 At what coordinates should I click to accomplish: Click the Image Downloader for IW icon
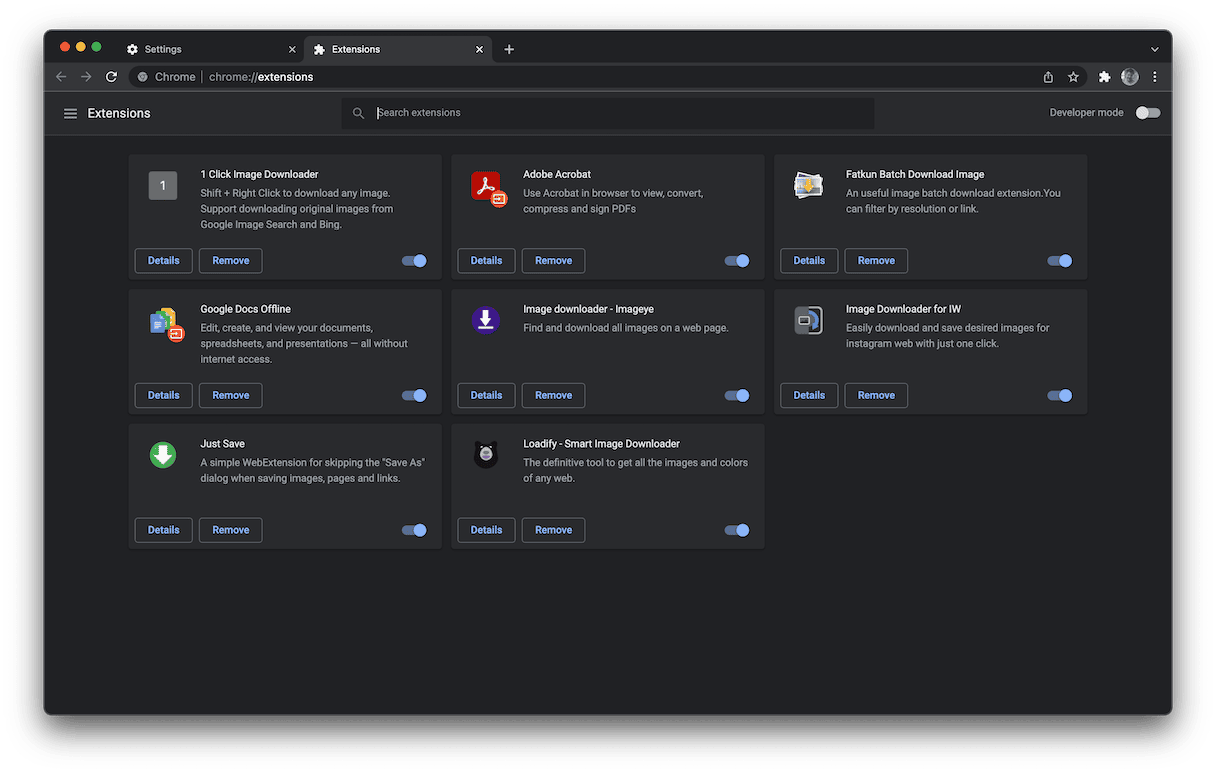click(x=808, y=320)
